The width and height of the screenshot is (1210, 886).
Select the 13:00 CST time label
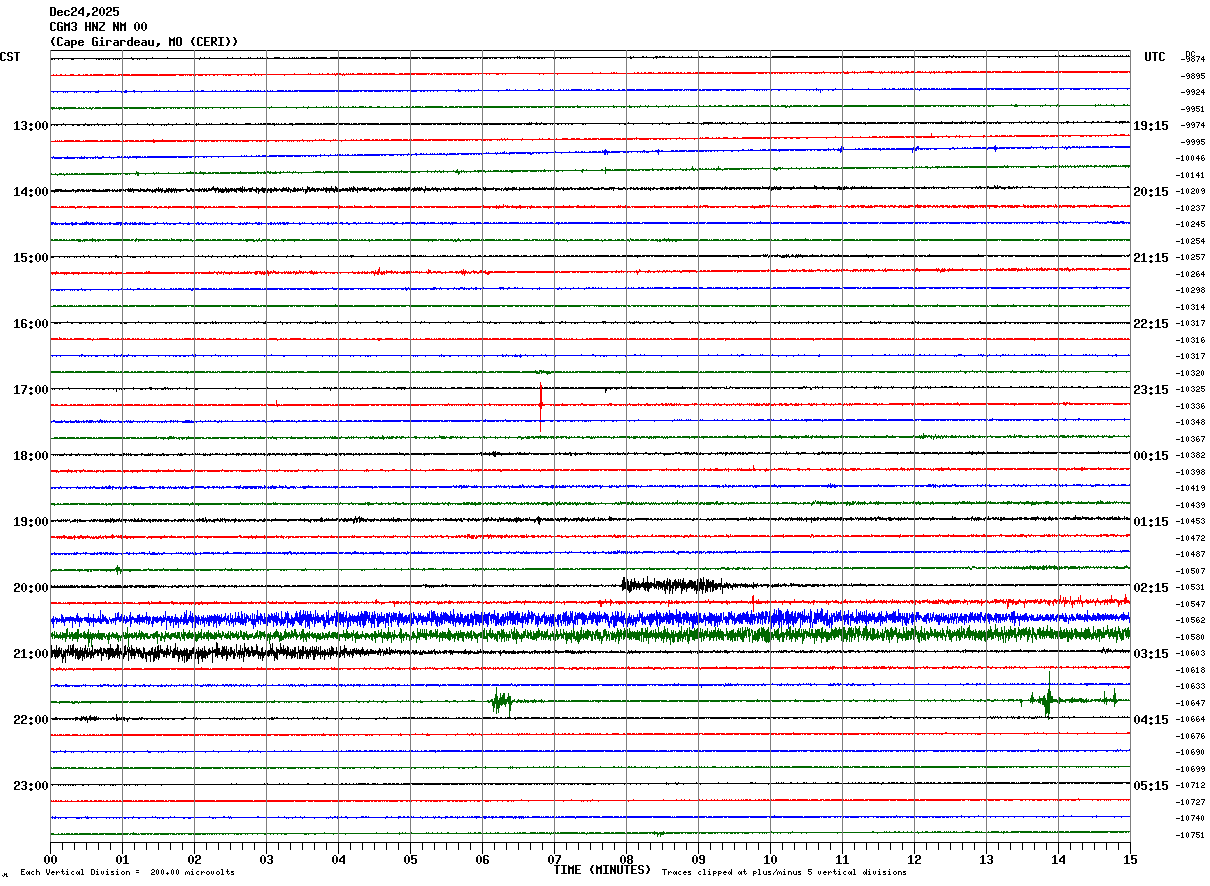(x=31, y=126)
